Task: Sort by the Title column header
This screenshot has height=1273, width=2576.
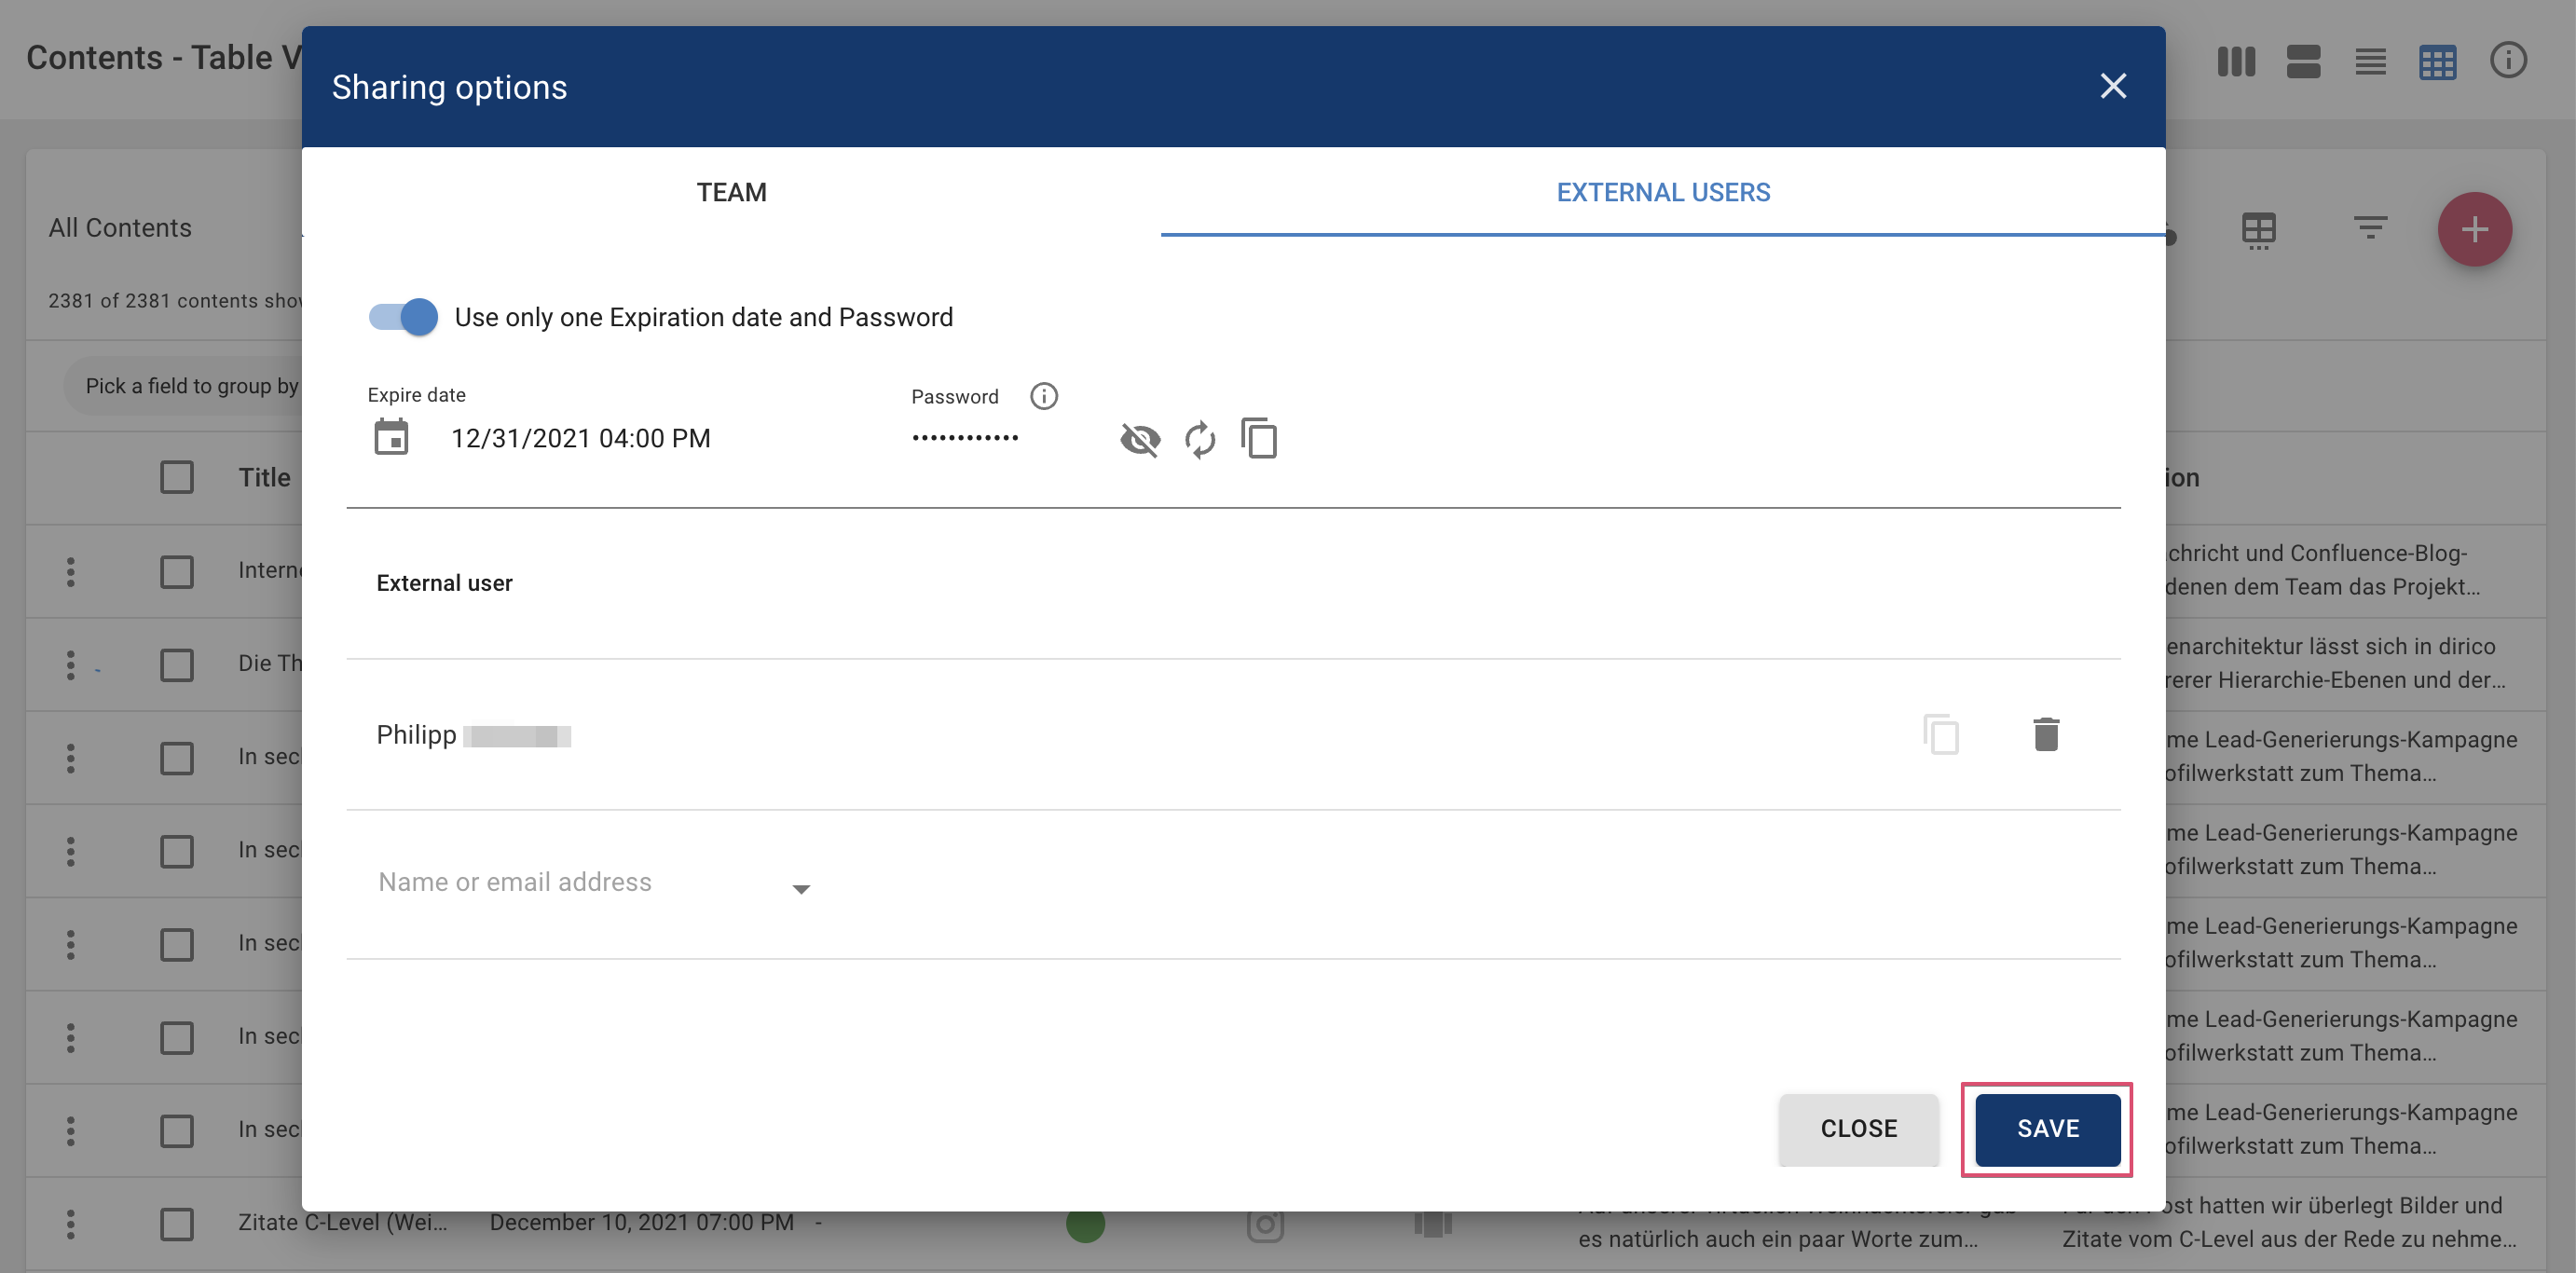Action: point(264,477)
